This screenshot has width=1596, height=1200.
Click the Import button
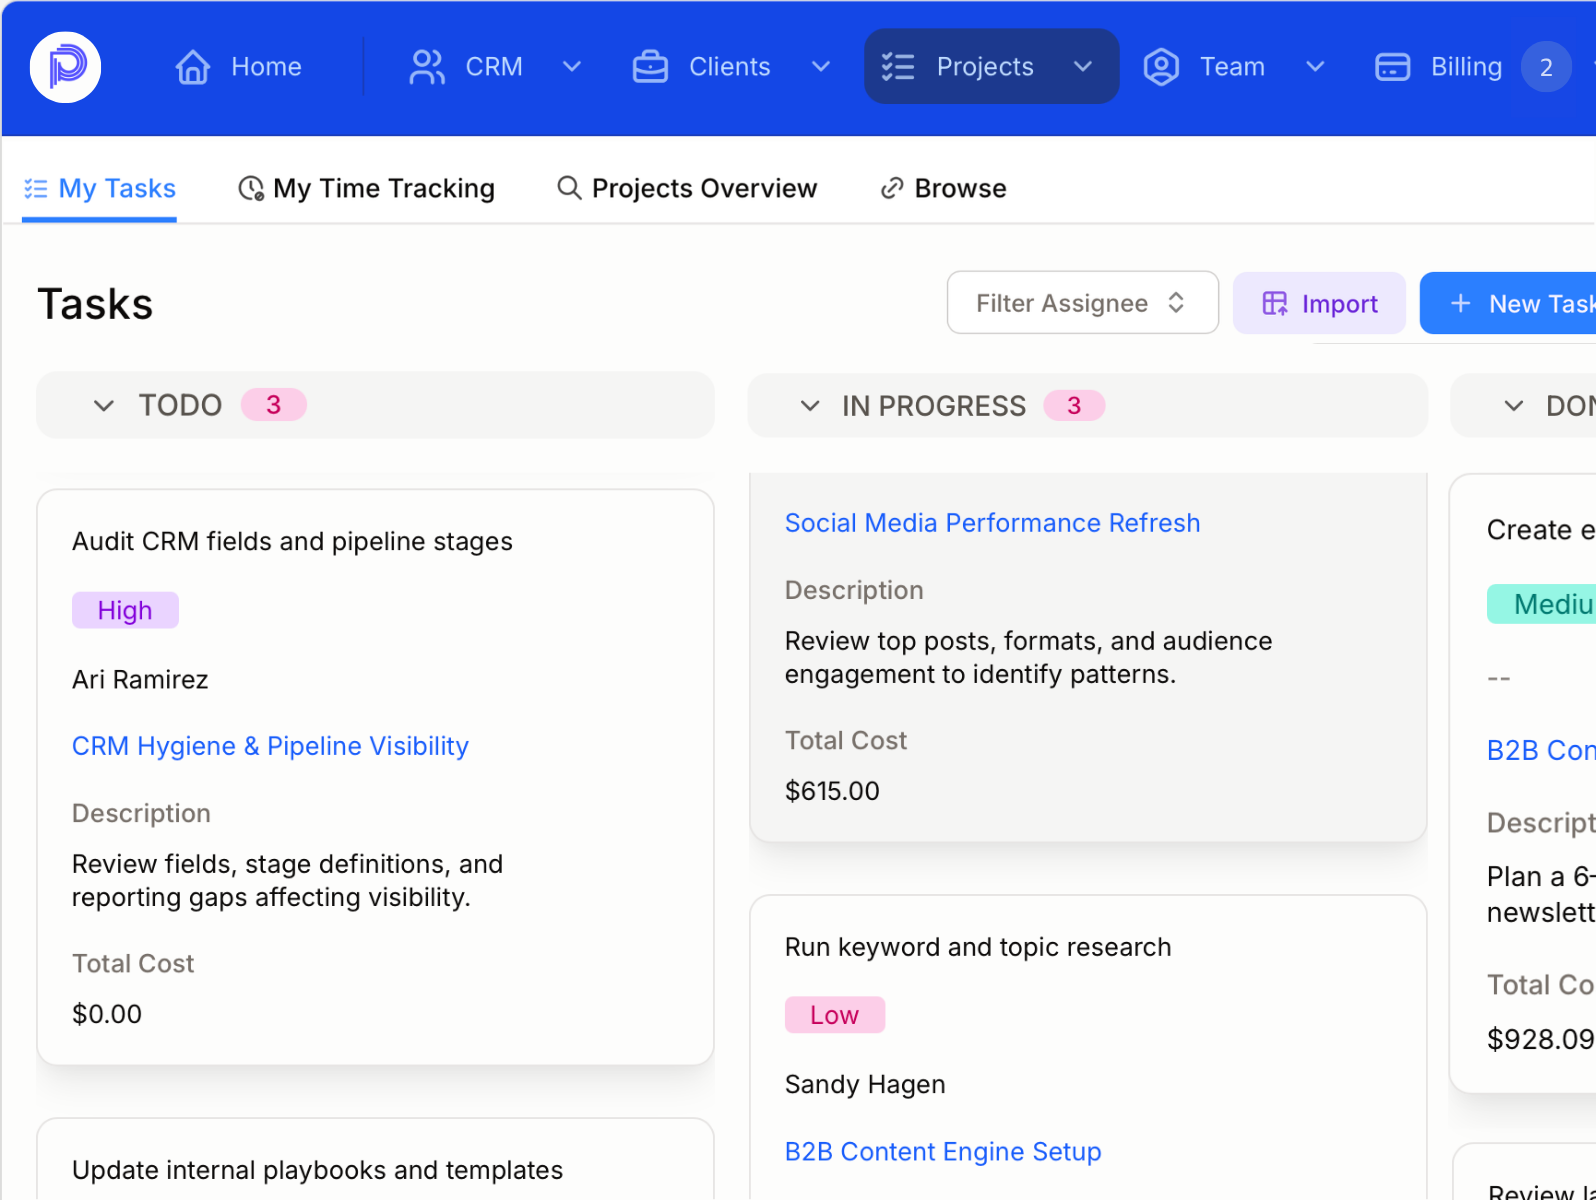(x=1319, y=303)
